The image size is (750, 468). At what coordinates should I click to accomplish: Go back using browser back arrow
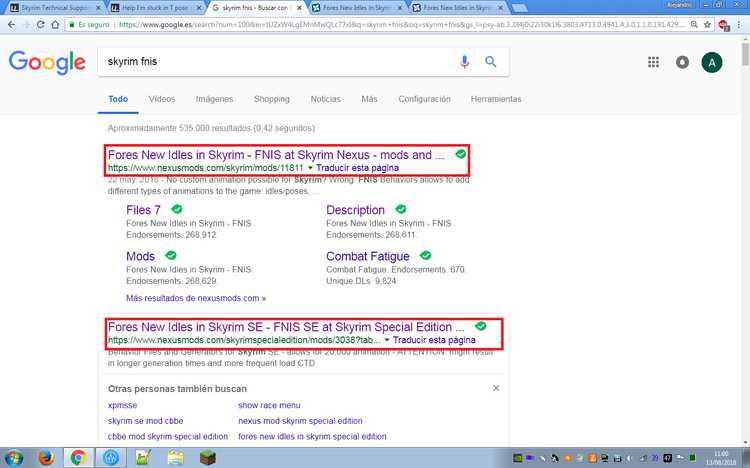[11, 24]
